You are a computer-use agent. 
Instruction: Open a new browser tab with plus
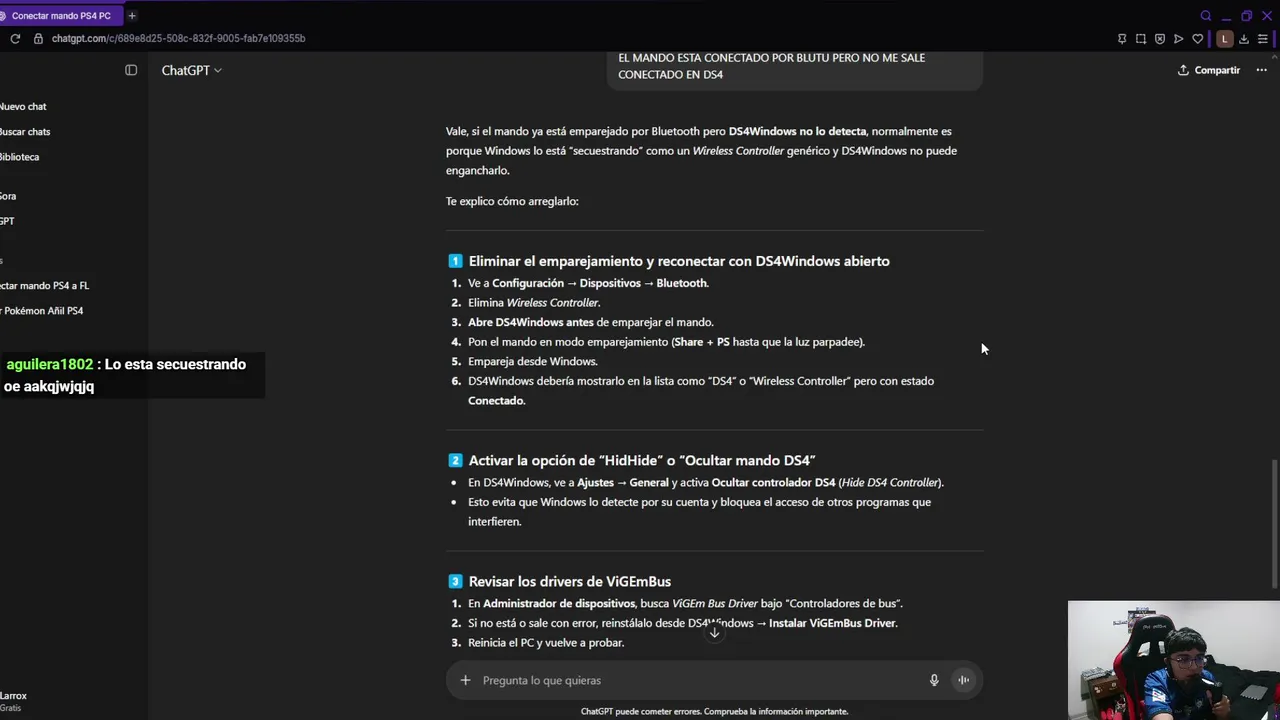point(132,16)
